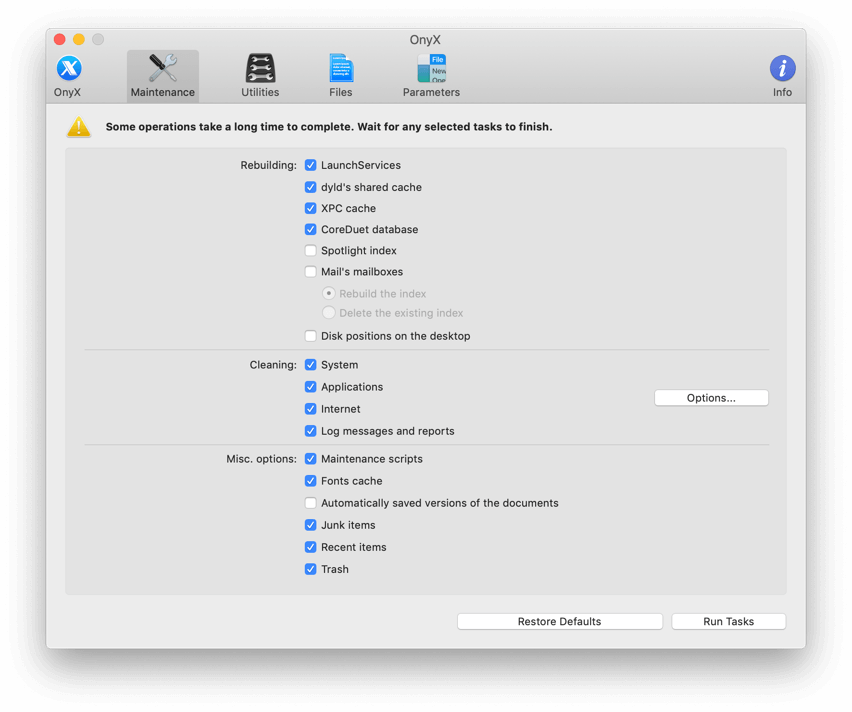Switch to the Parameters tab
This screenshot has width=852, height=712.
tap(430, 68)
